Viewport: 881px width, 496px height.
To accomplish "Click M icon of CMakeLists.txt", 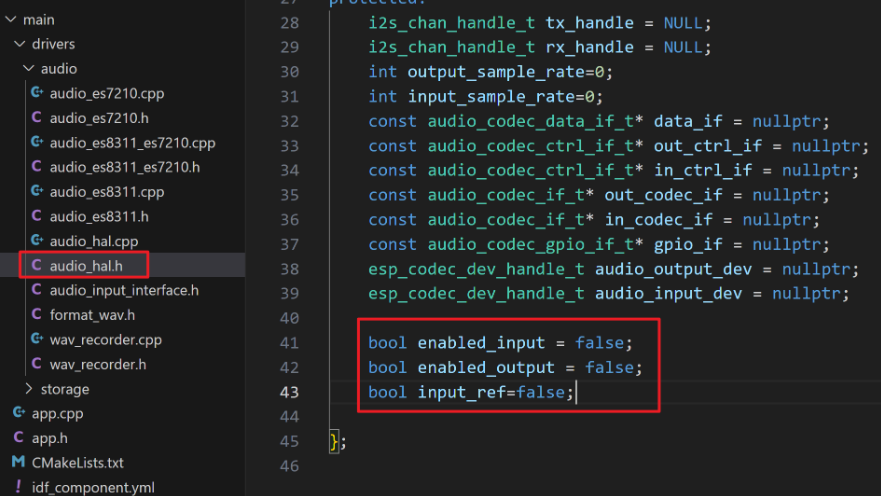I will coord(19,462).
